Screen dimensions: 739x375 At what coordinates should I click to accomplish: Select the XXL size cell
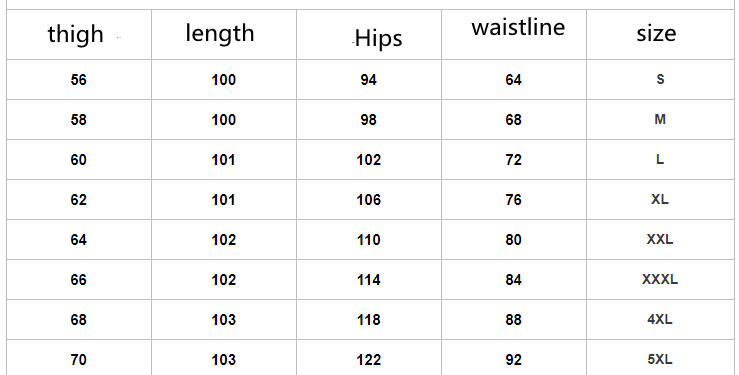[x=660, y=240]
